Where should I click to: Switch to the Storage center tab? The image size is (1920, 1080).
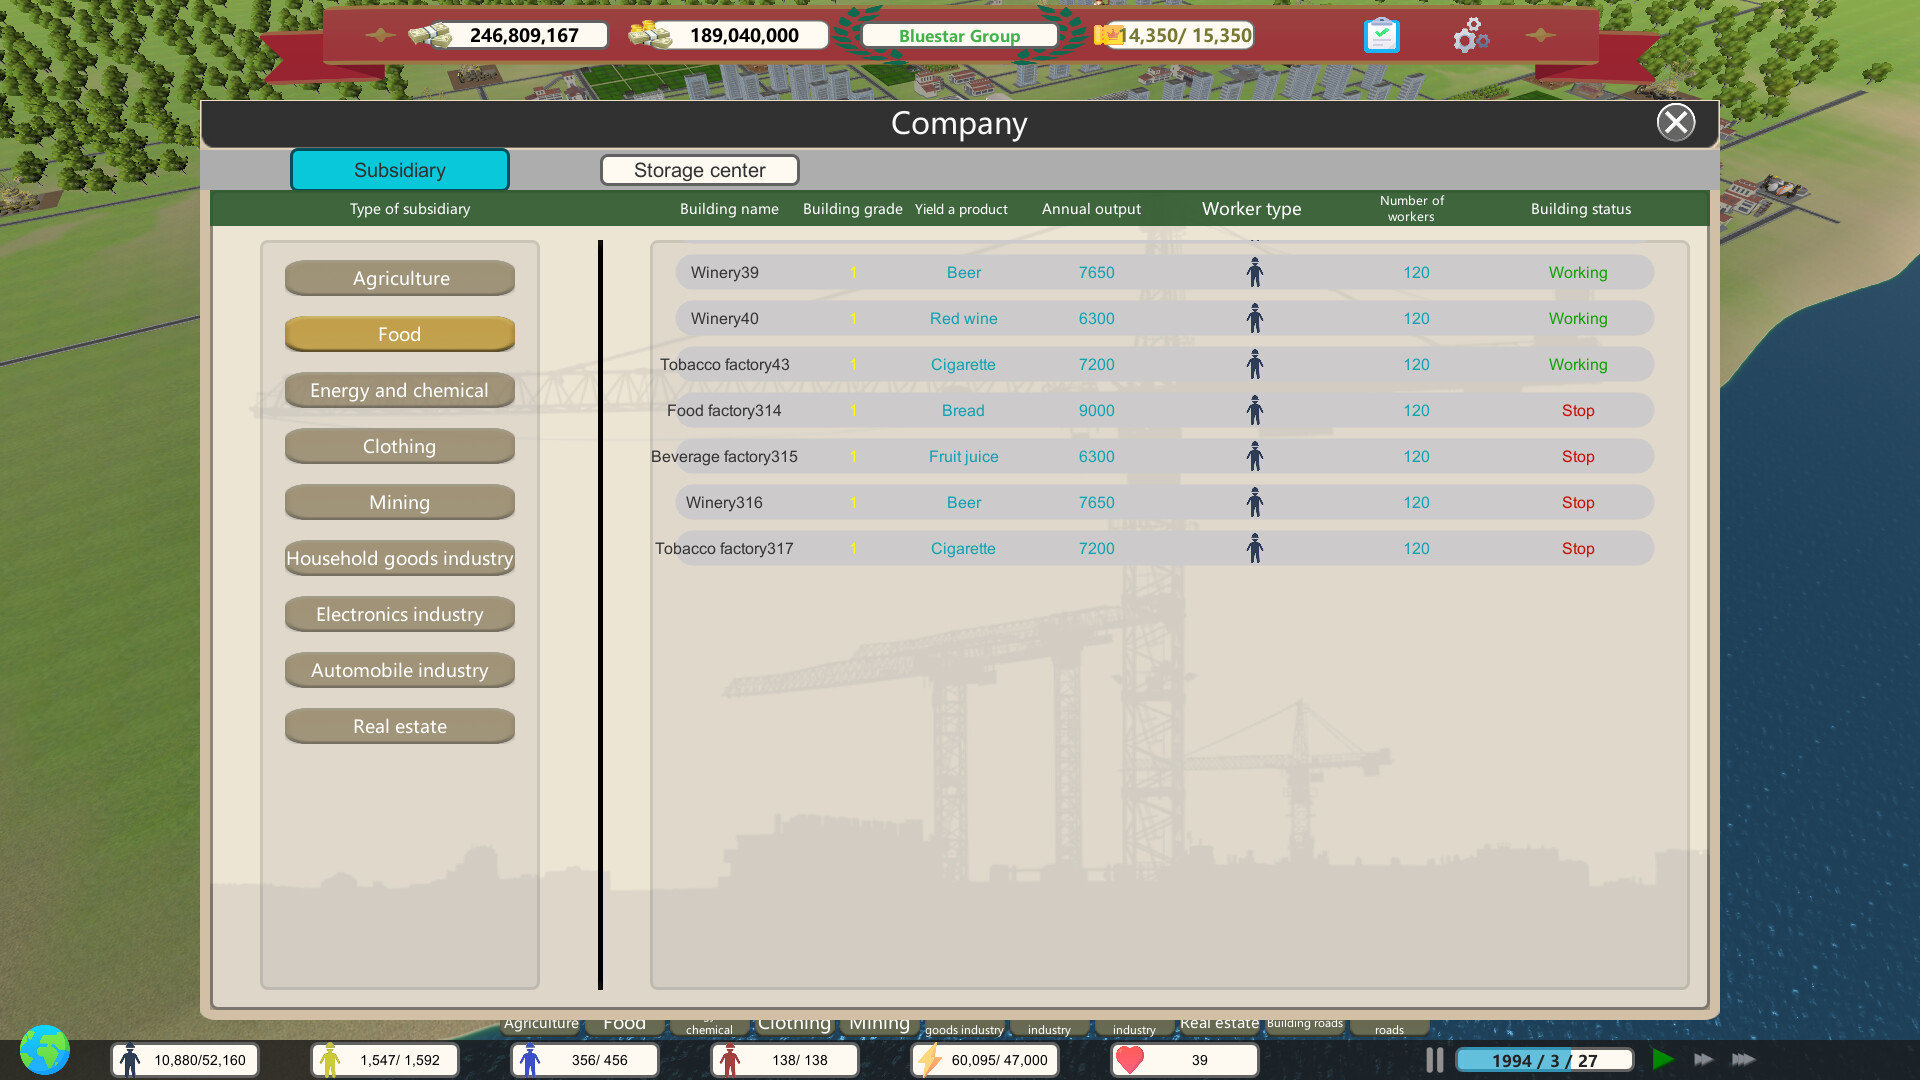coord(698,170)
